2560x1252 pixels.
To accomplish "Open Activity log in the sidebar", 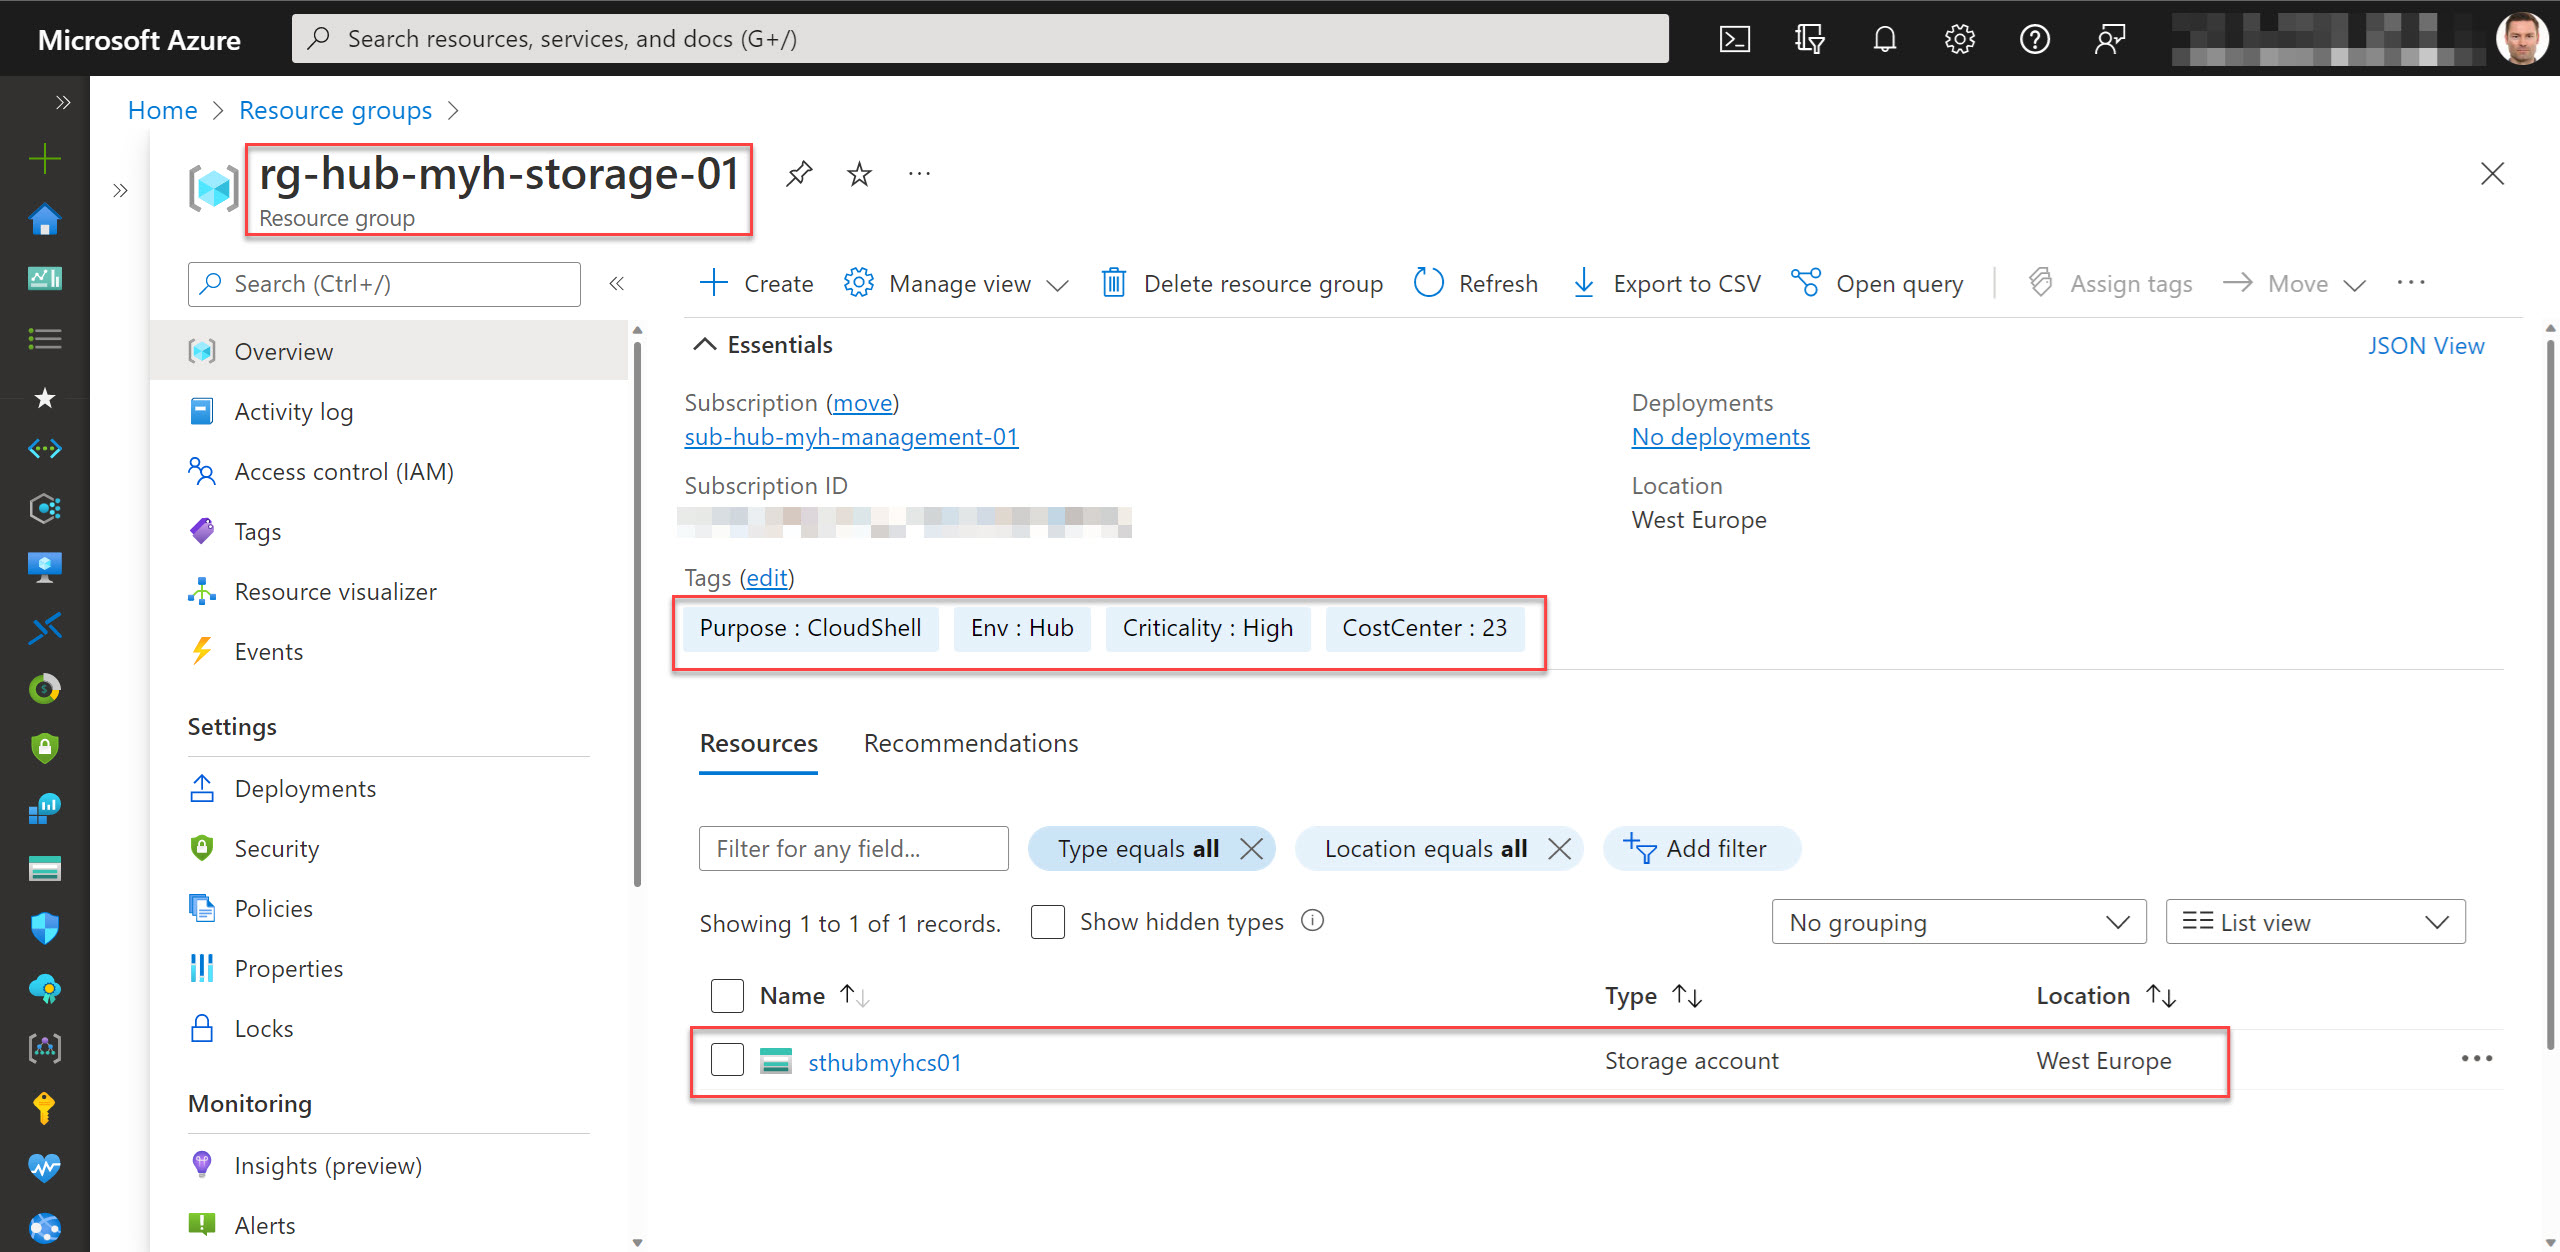I will point(294,411).
